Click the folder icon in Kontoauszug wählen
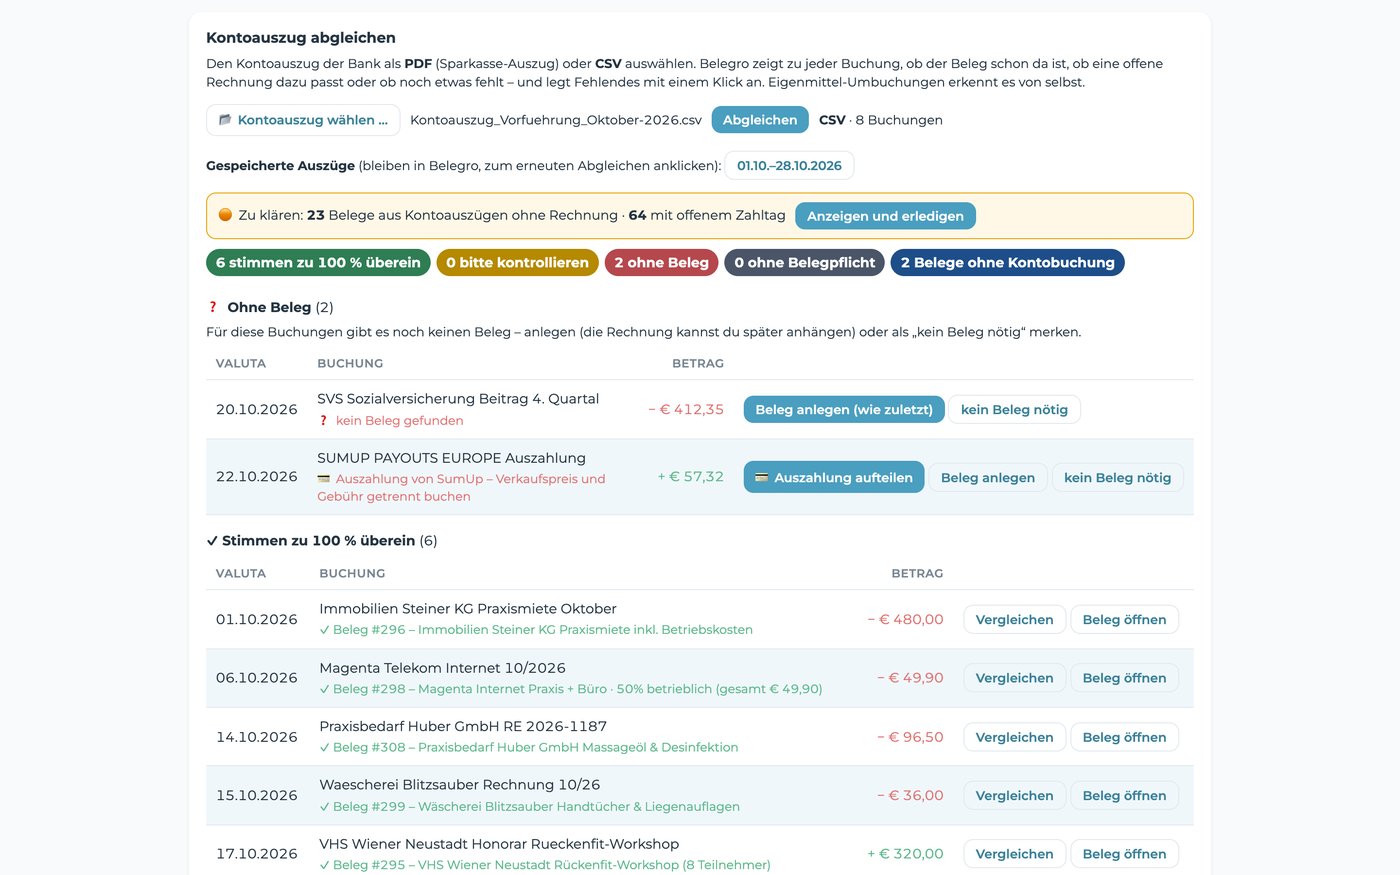1400x875 pixels. [225, 120]
